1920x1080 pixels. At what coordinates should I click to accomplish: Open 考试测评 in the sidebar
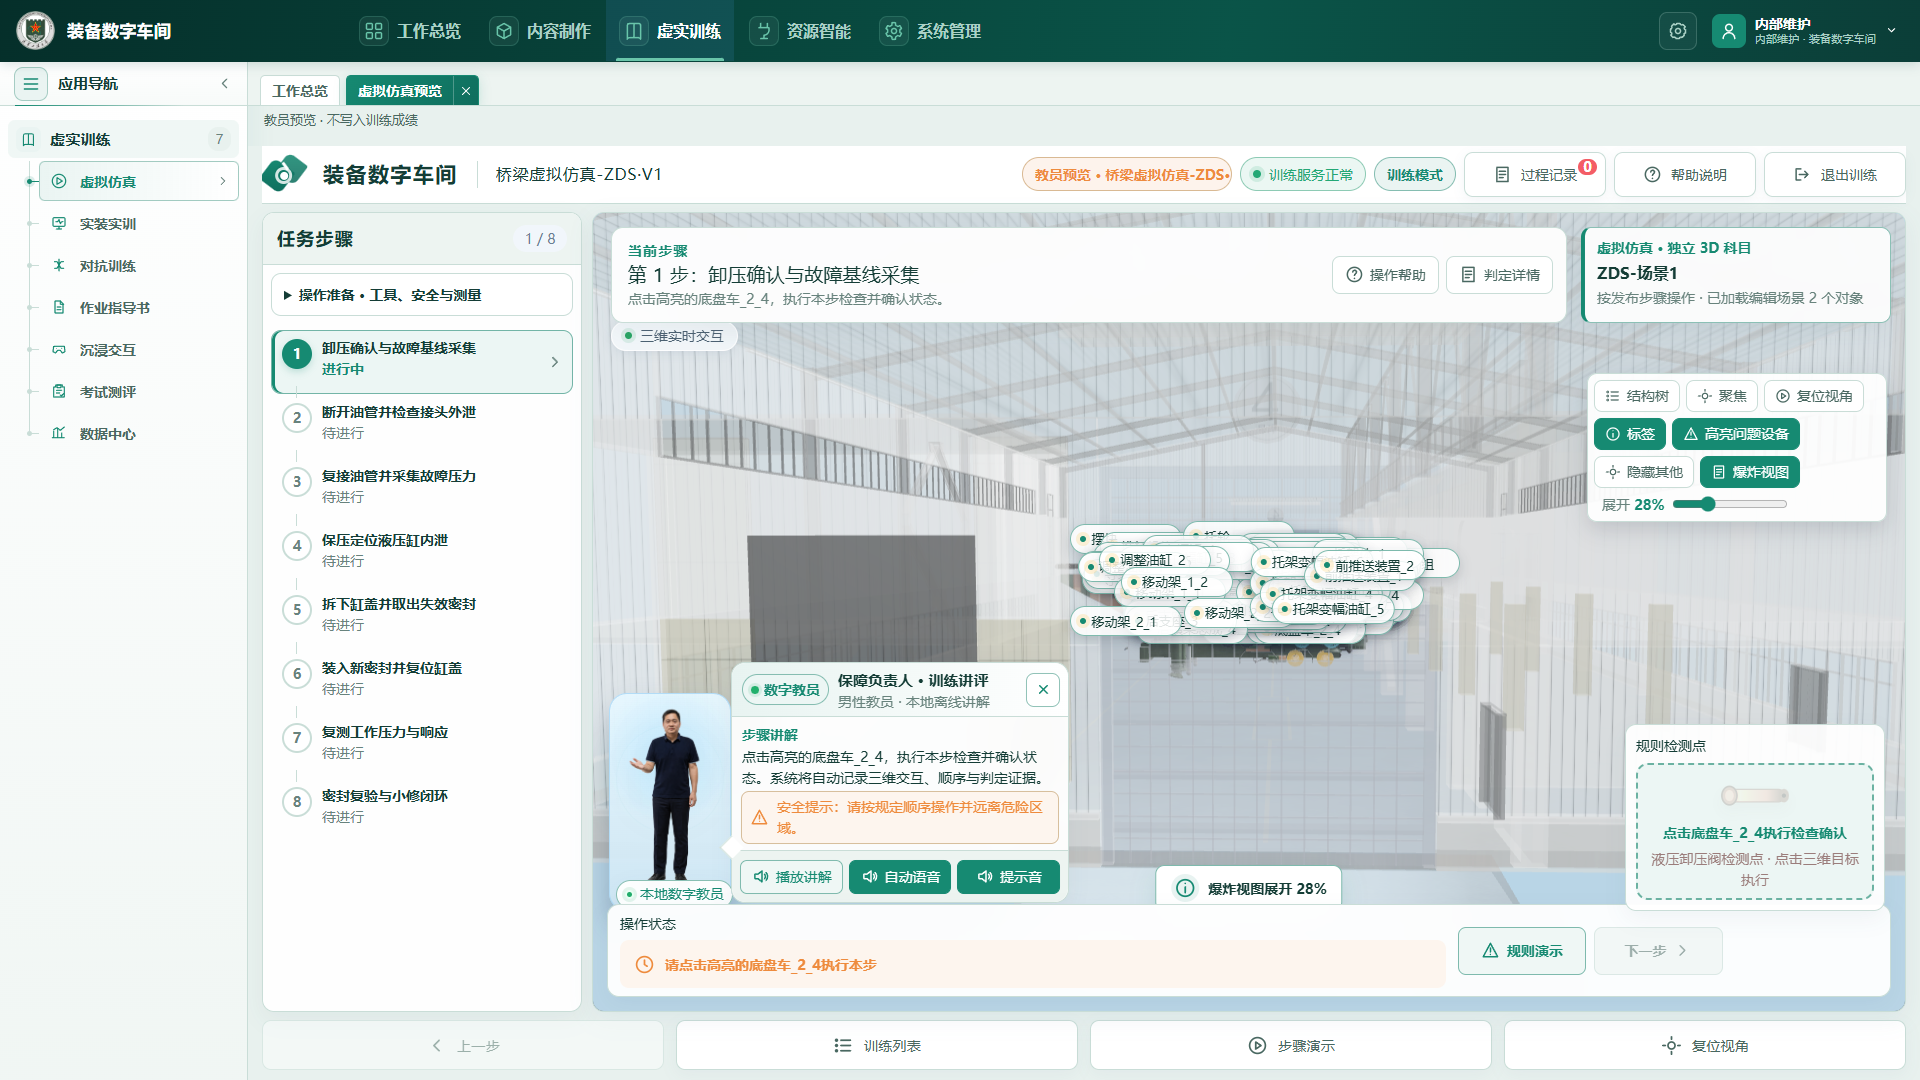pos(108,392)
